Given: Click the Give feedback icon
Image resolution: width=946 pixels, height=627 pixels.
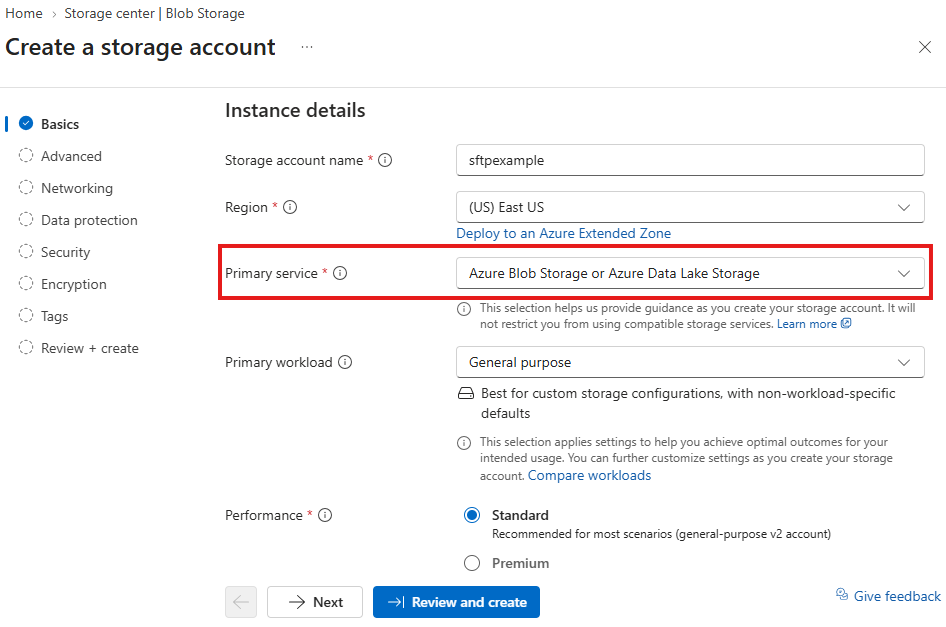Looking at the screenshot, I should click(x=842, y=594).
